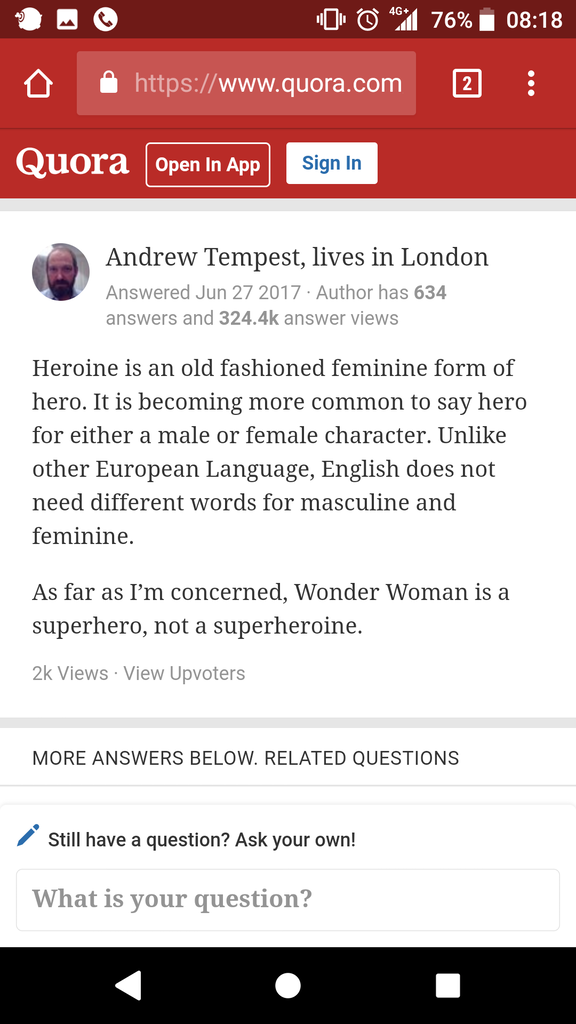Tap the battery indicator in status bar
Image resolution: width=576 pixels, height=1024 pixels.
click(x=487, y=20)
